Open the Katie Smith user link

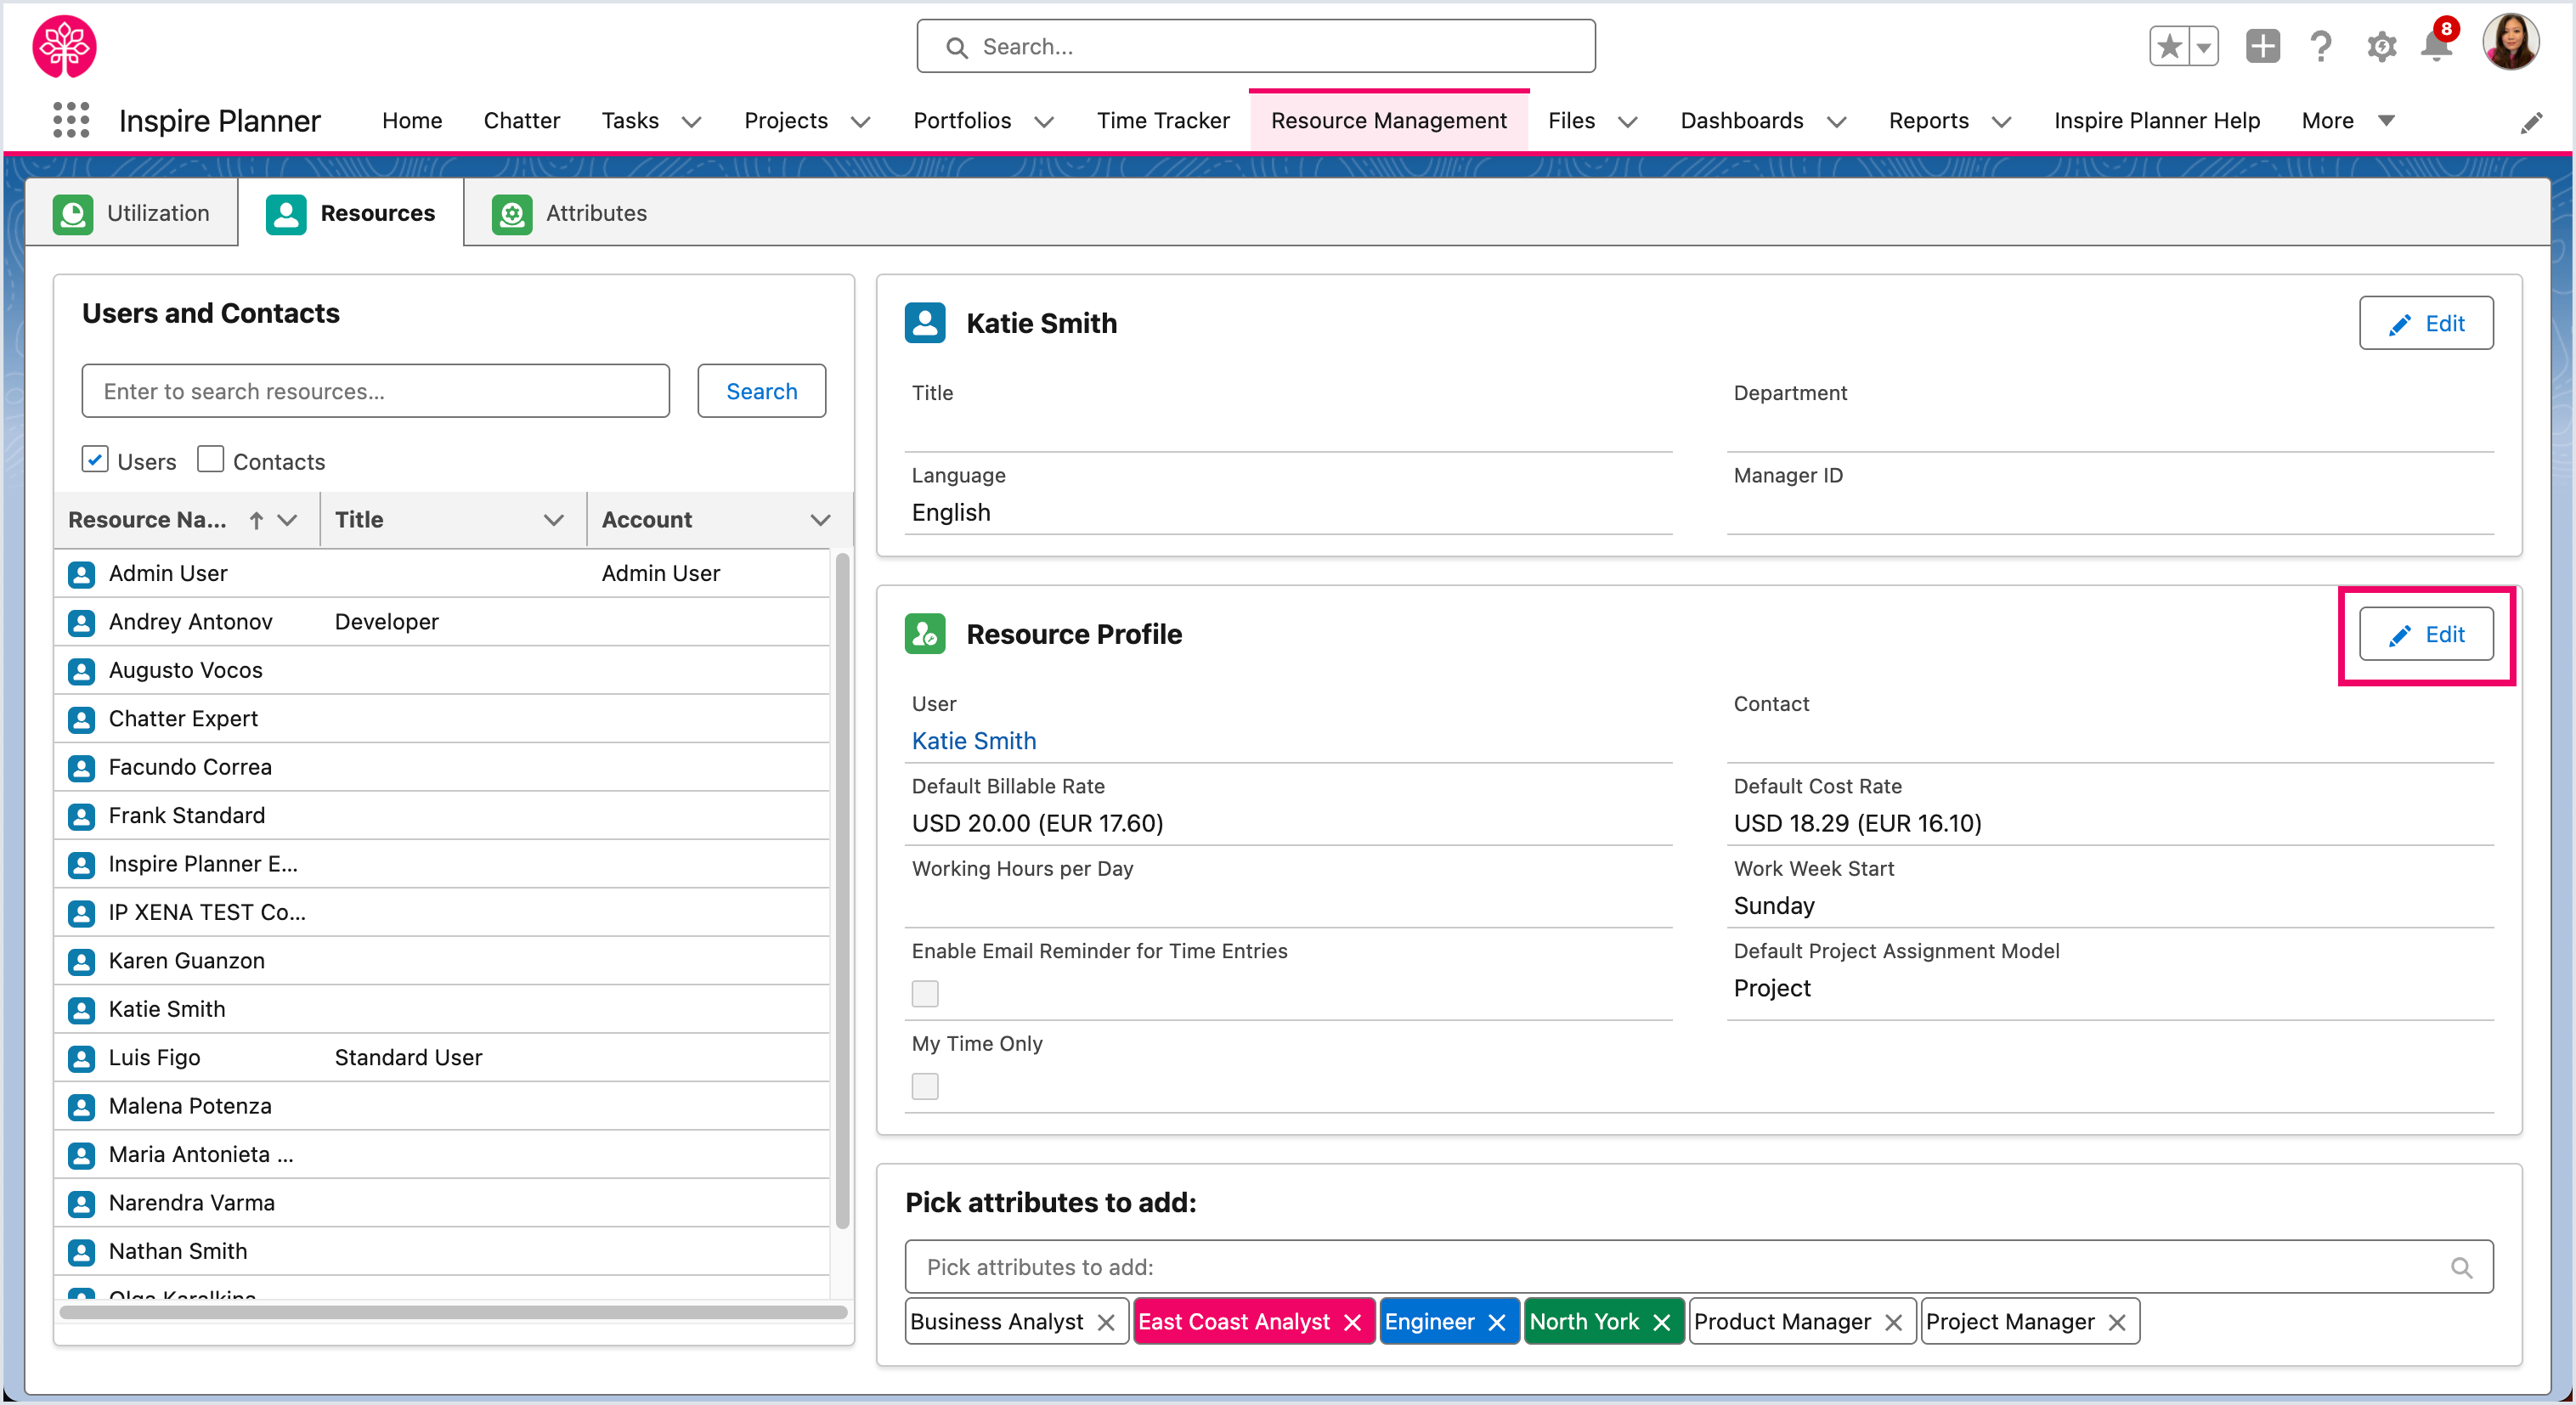973,741
